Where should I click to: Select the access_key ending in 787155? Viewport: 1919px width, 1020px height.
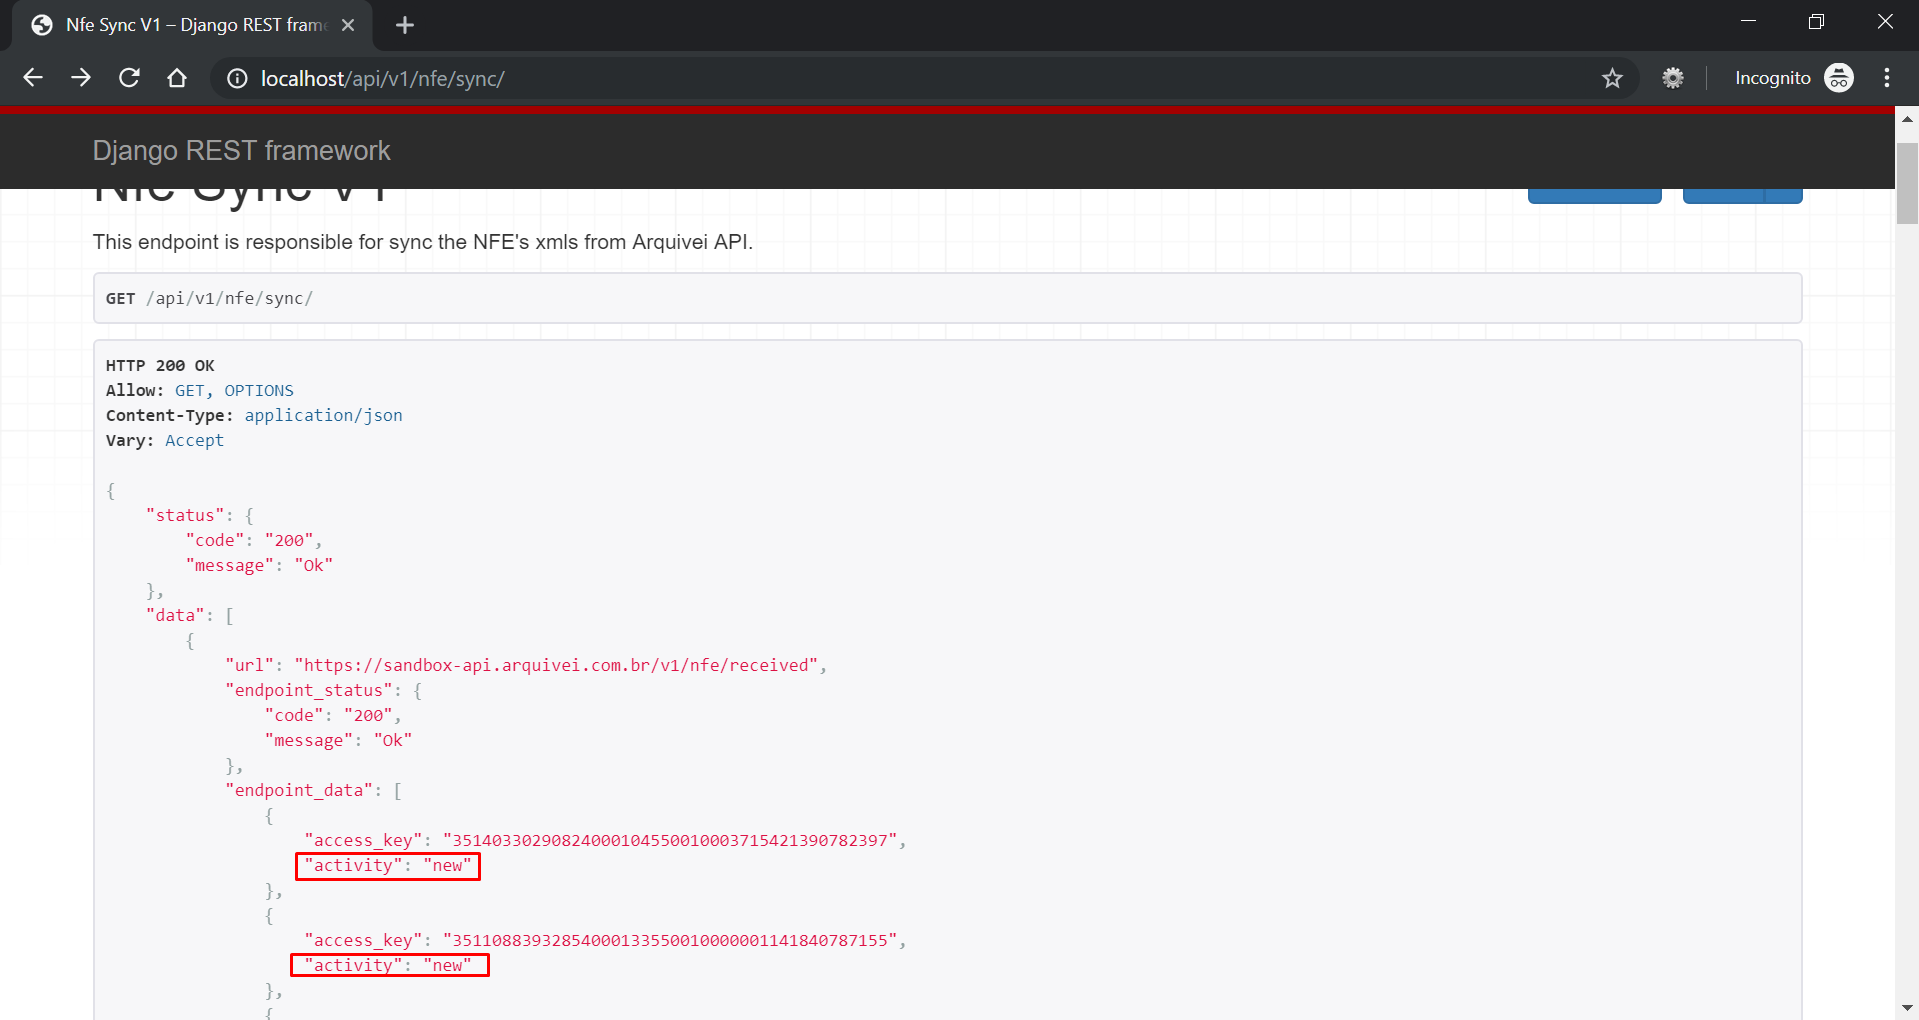pos(670,940)
